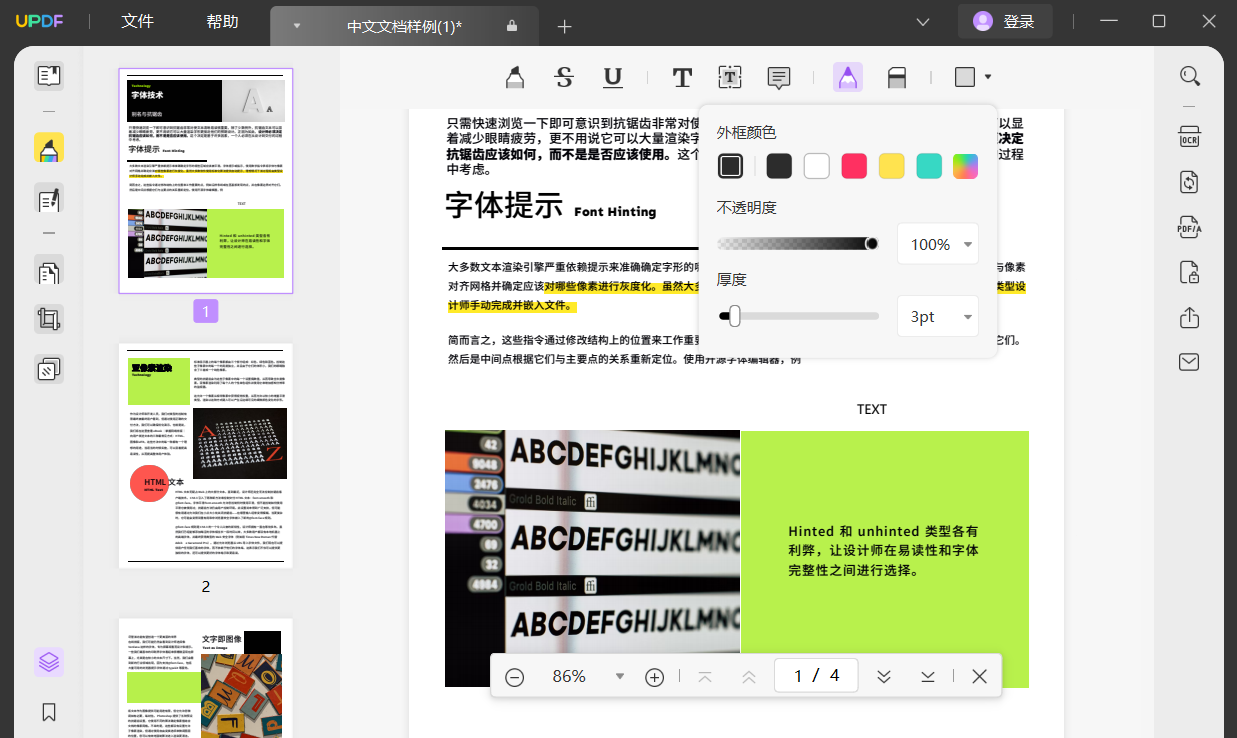Viewport: 1237px width, 738px height.
Task: Open comment mode in left sidebar
Action: pos(49,148)
